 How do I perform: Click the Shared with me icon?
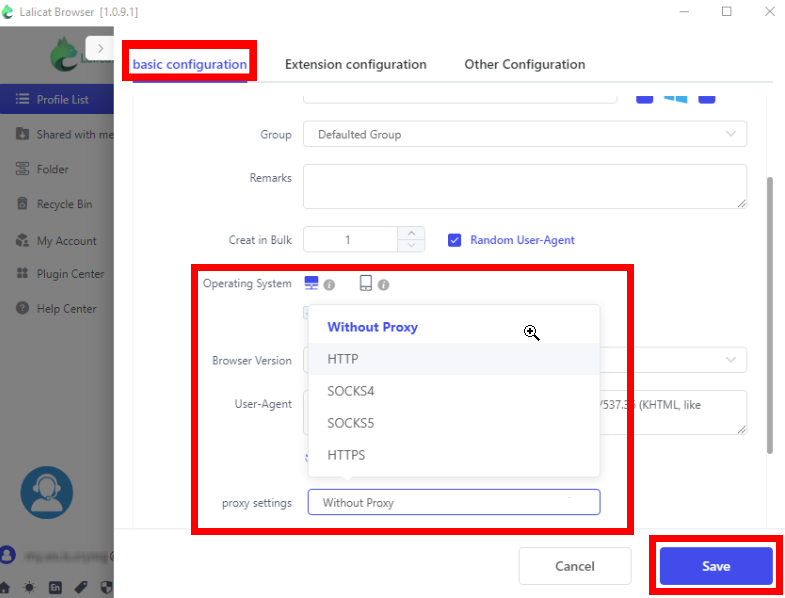tap(22, 134)
